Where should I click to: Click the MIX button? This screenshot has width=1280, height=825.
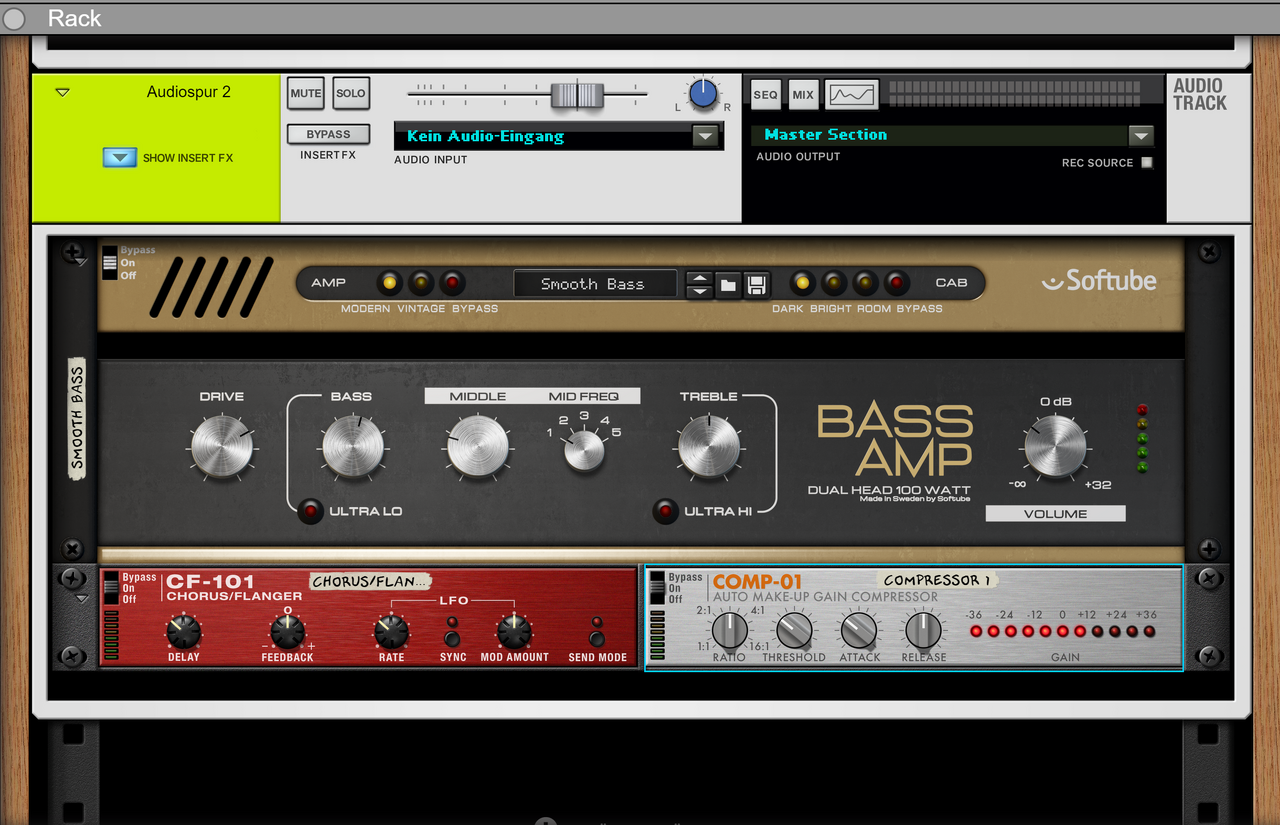tap(803, 95)
